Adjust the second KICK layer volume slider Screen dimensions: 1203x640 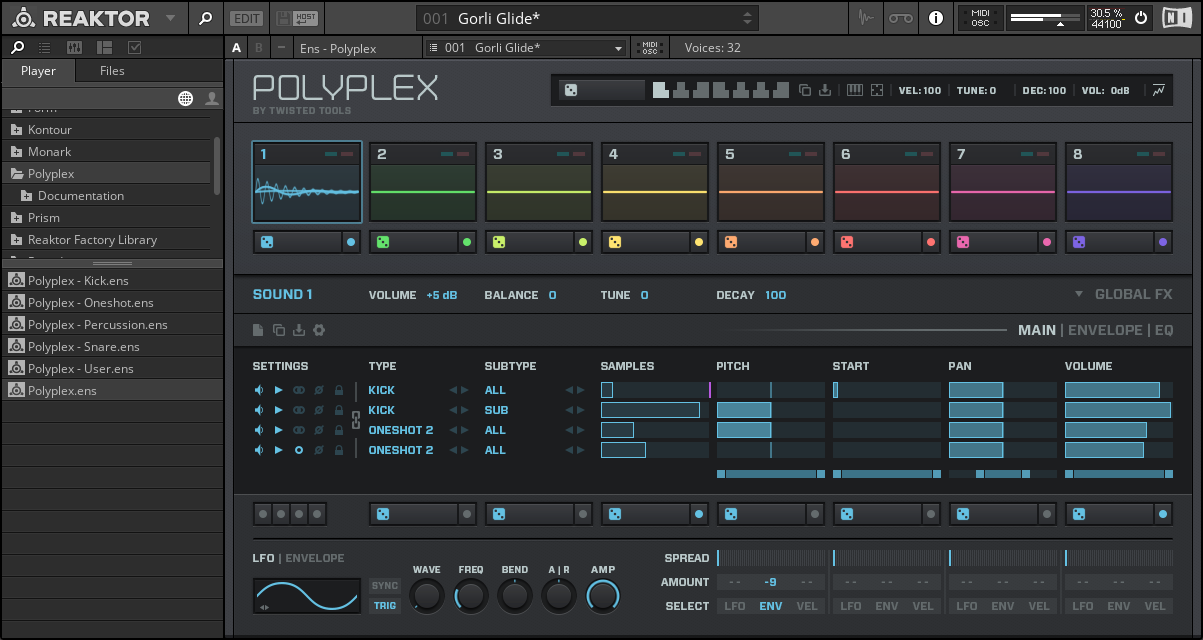[x=1117, y=410]
